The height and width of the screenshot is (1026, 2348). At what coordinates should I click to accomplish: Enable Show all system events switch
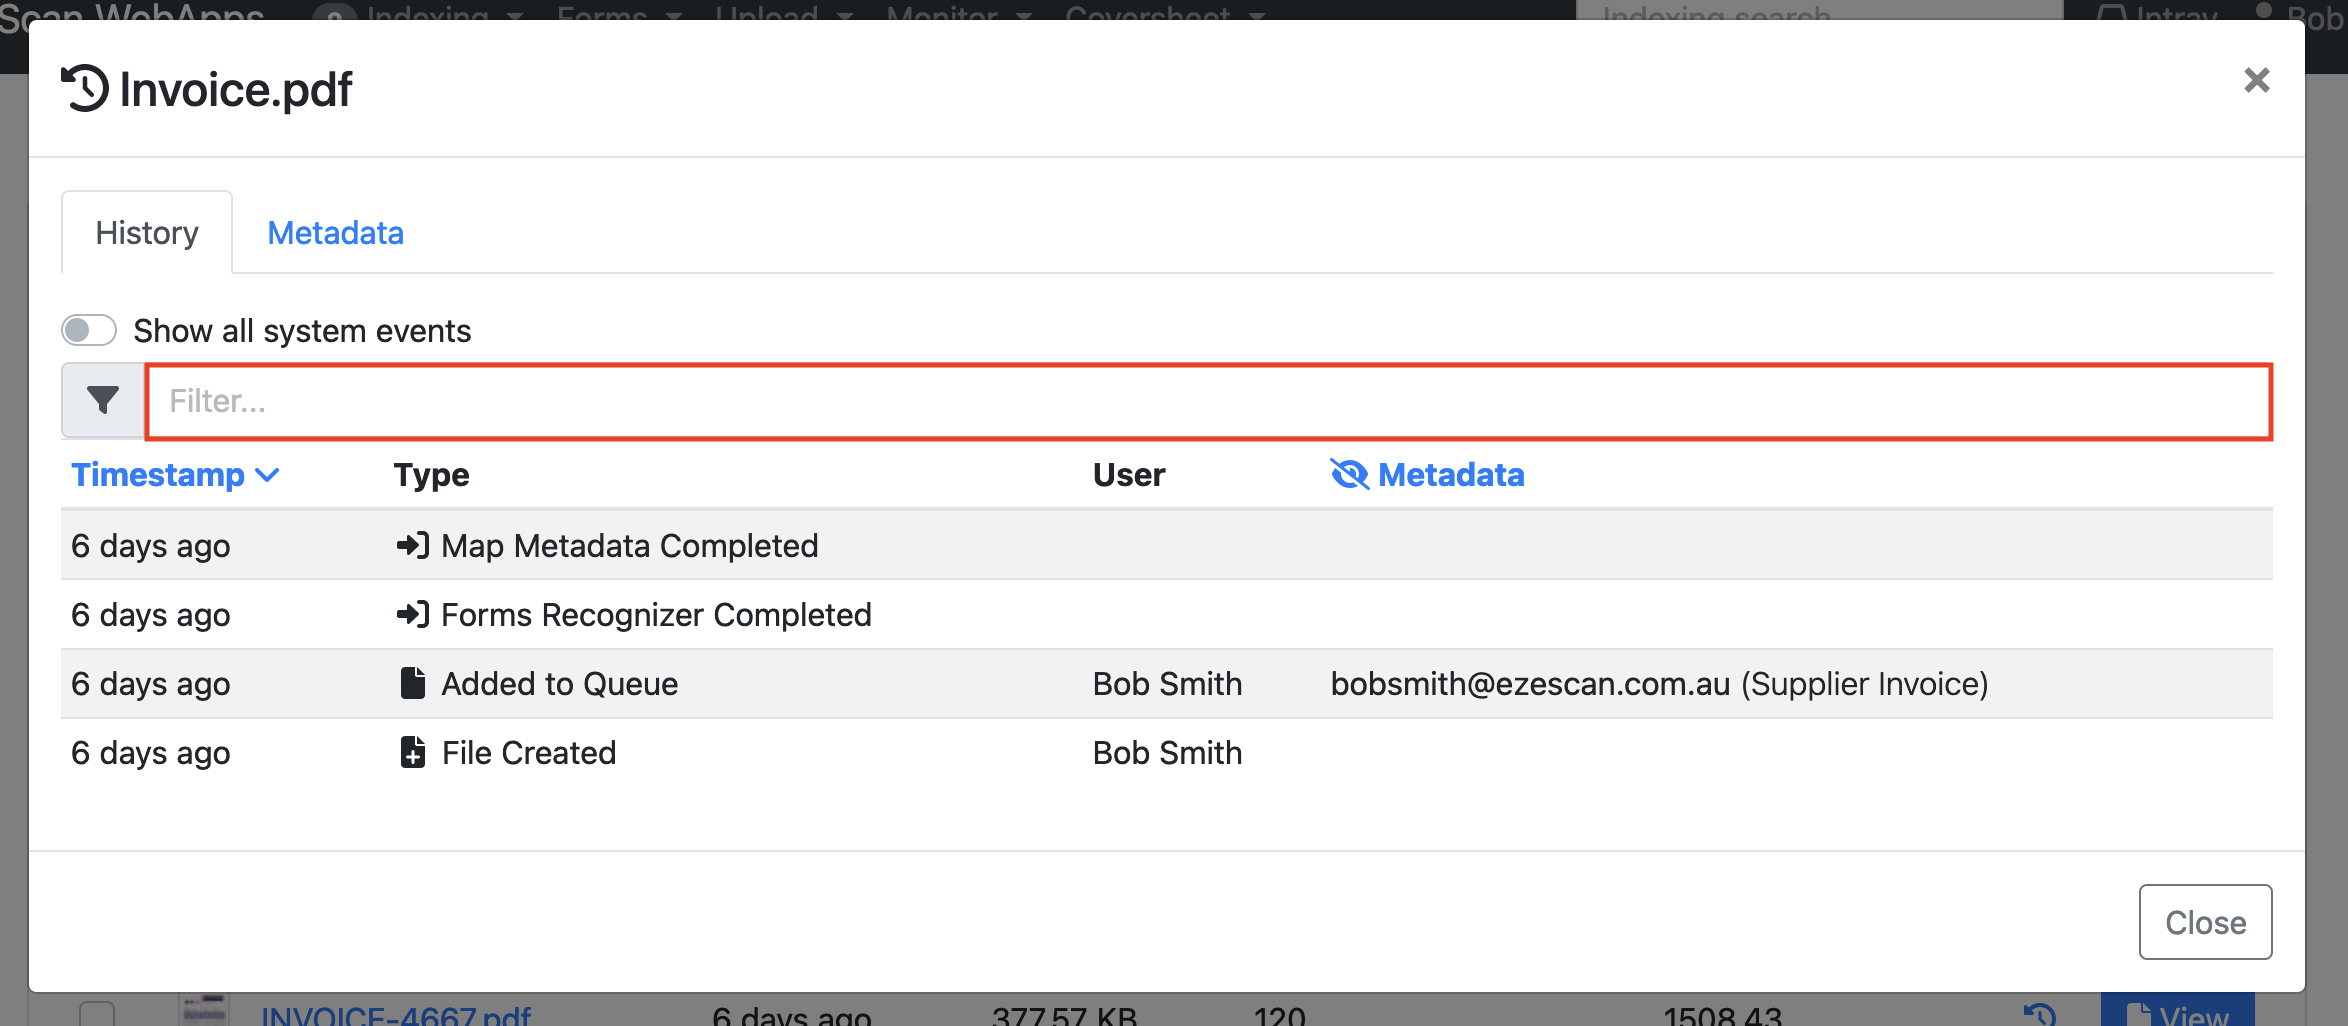pos(89,330)
